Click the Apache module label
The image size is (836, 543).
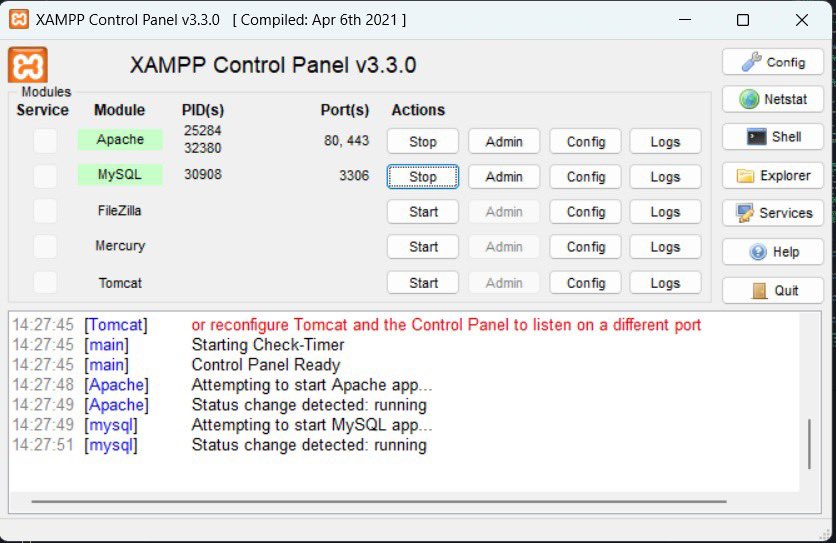[120, 139]
